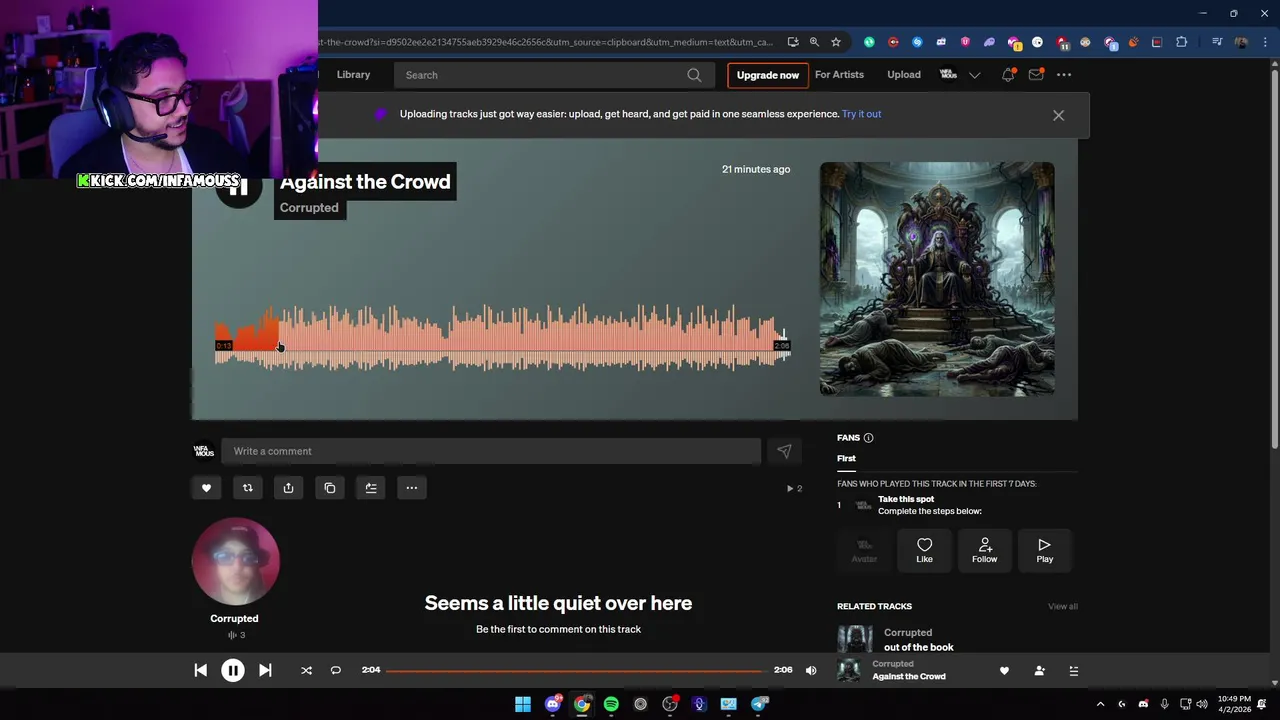This screenshot has width=1280, height=720.
Task: Follow the Try it out link
Action: tap(861, 114)
